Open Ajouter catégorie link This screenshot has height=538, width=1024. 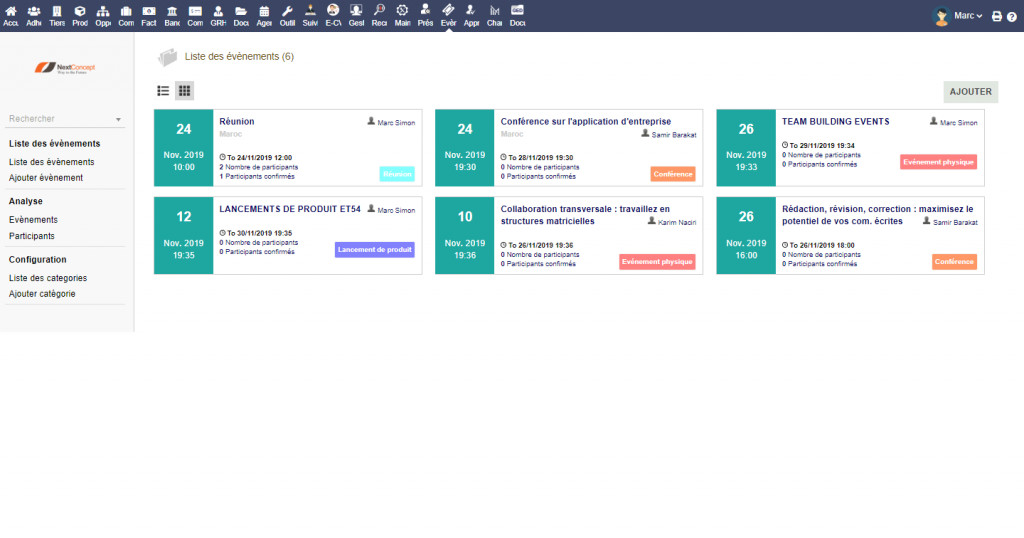coord(42,294)
